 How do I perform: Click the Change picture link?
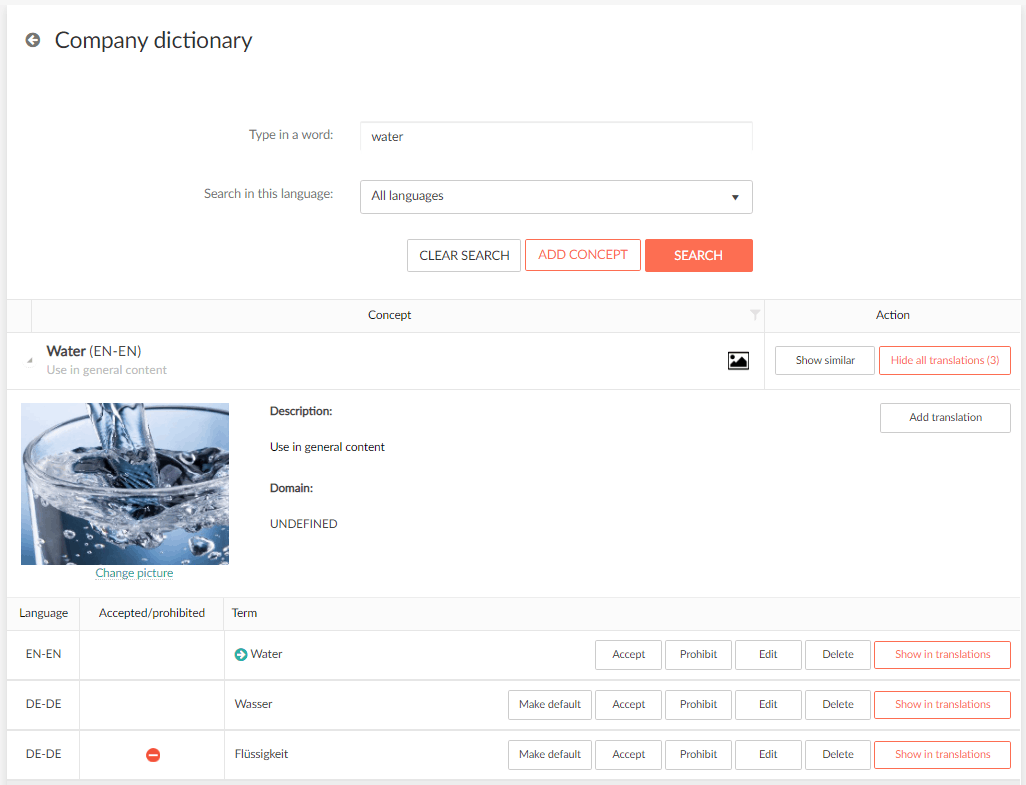click(x=134, y=573)
